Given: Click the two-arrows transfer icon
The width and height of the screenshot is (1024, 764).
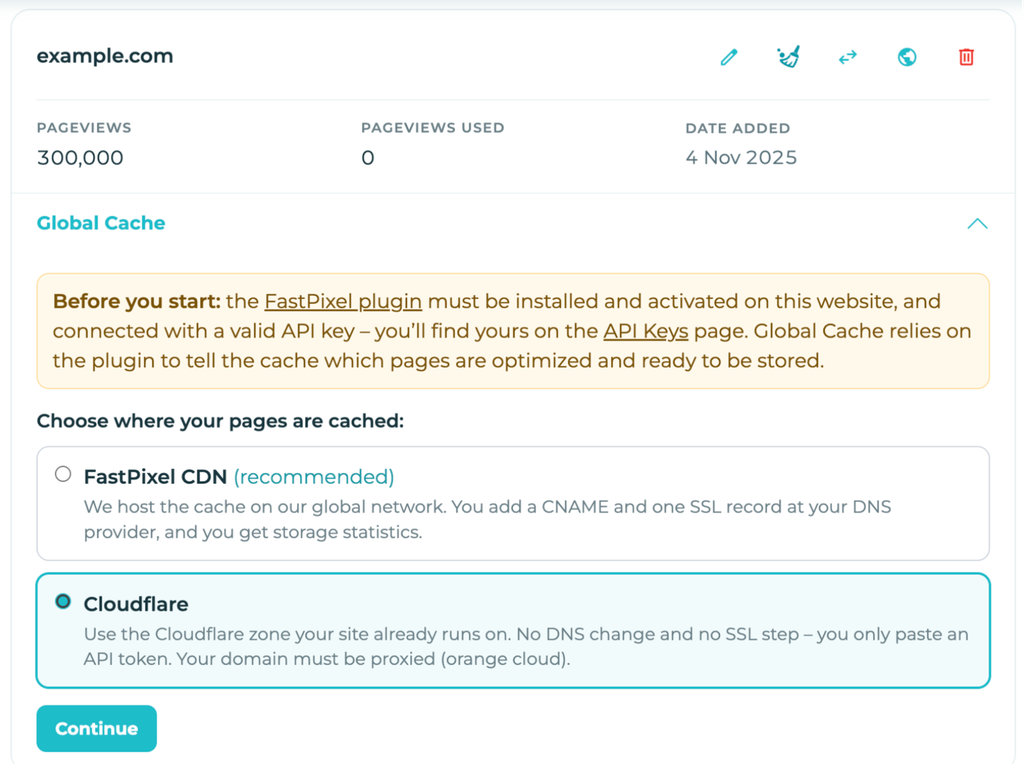Looking at the screenshot, I should tap(848, 57).
